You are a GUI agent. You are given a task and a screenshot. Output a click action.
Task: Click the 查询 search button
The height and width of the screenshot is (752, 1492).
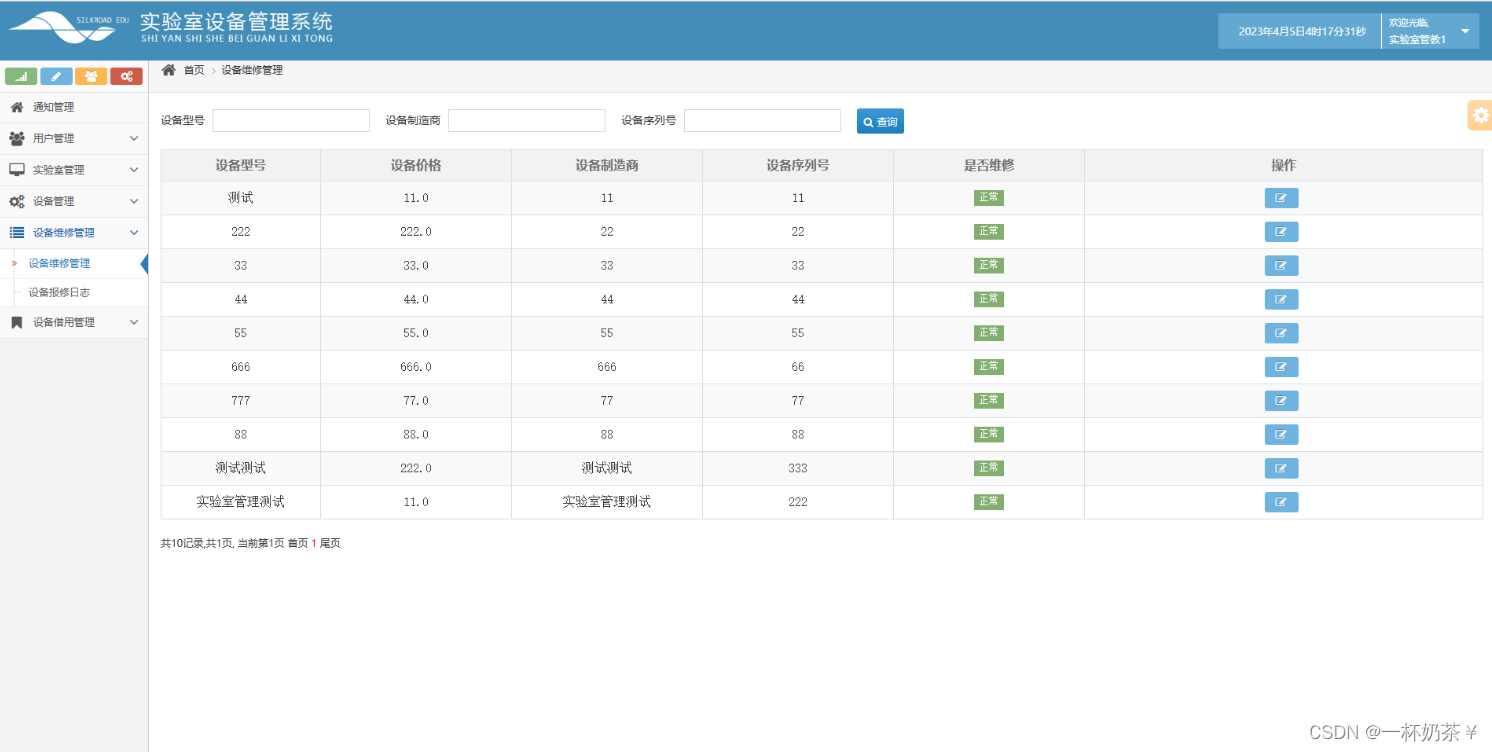tap(880, 122)
